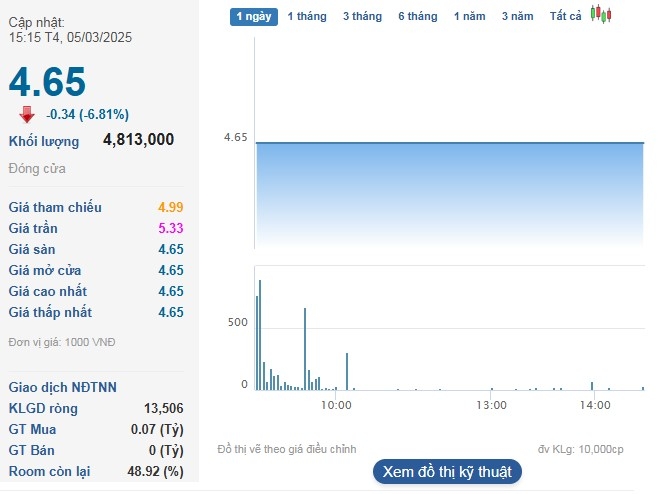Display 'Tất cả' price history

[x=565, y=16]
